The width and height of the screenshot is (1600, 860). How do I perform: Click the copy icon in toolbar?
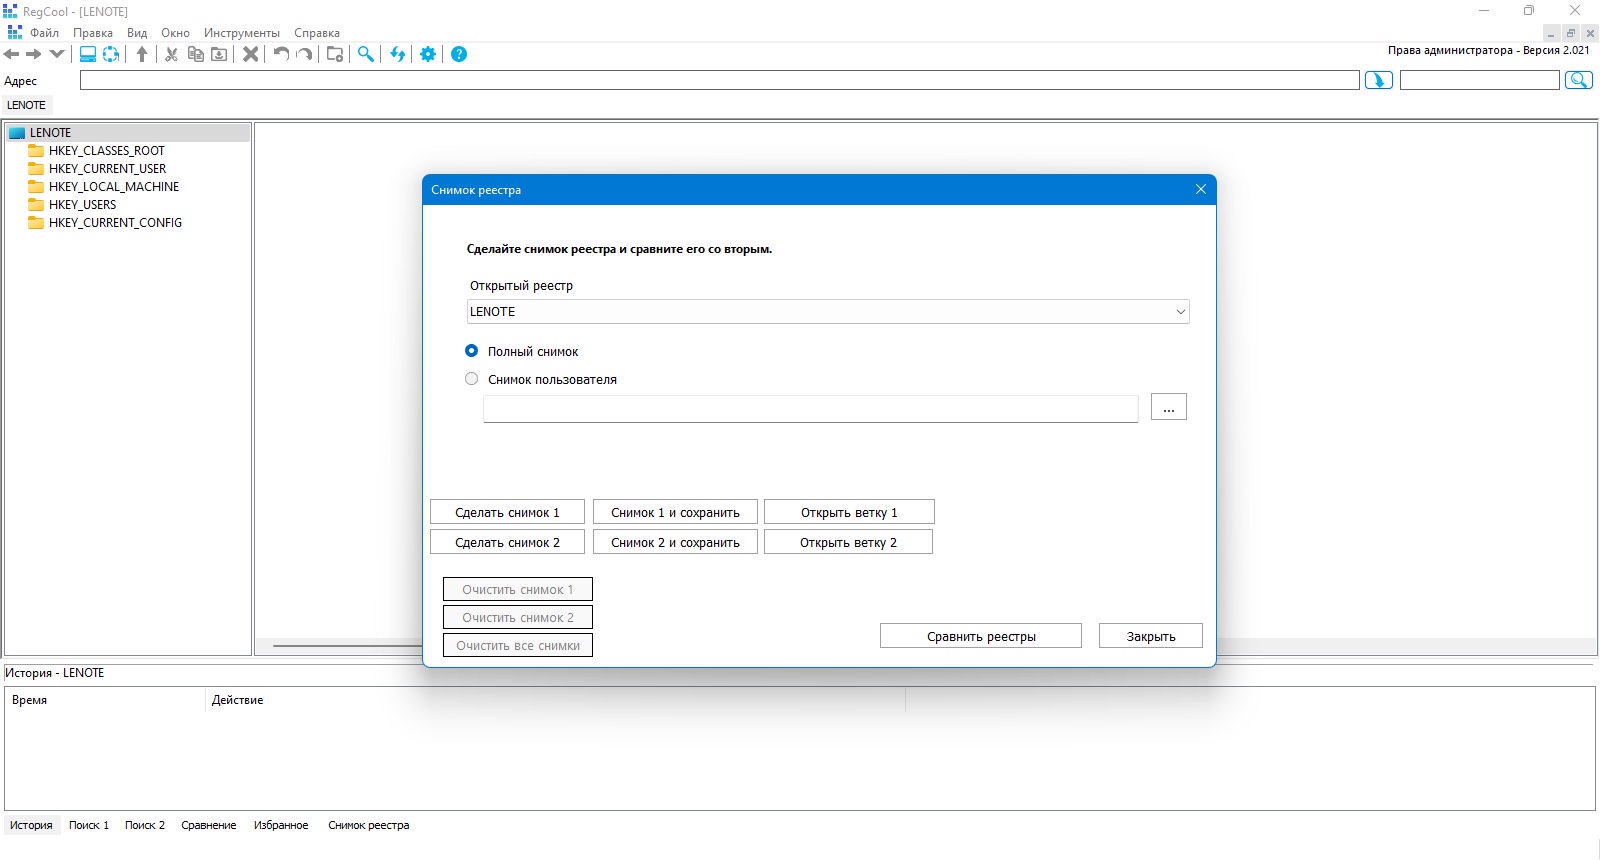point(196,54)
